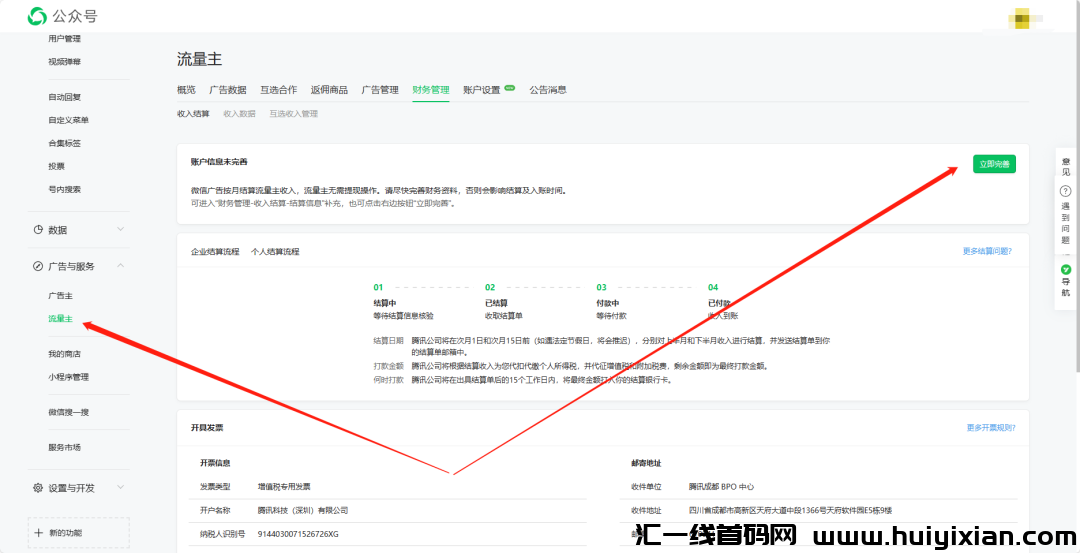Switch to 收入数据 sub-tab
This screenshot has width=1080, height=553.
239,114
